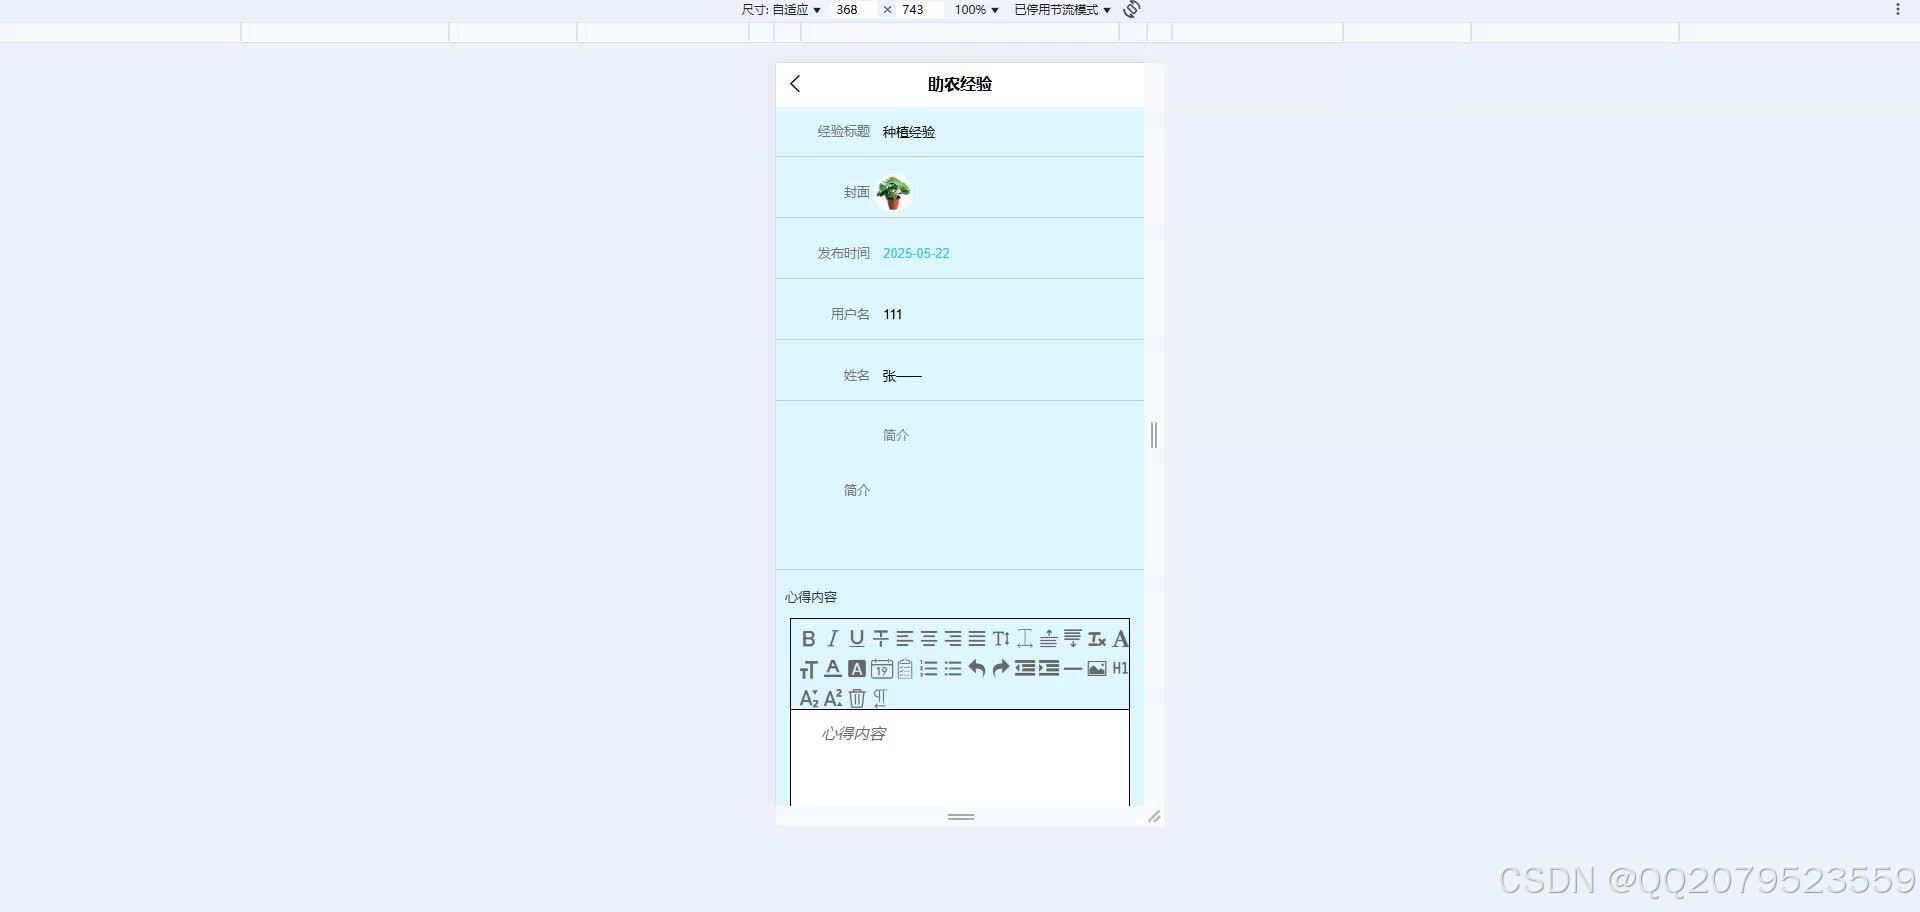
Task: Open the 已停用节流模式 throttling dropdown
Action: tap(1062, 10)
